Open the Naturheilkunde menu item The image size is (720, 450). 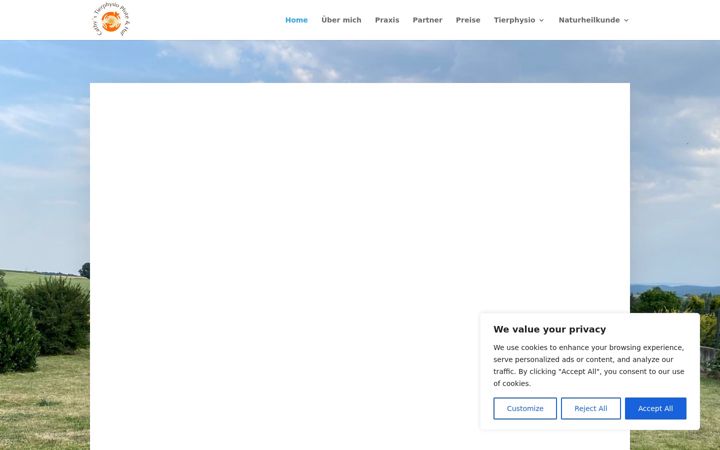point(589,20)
